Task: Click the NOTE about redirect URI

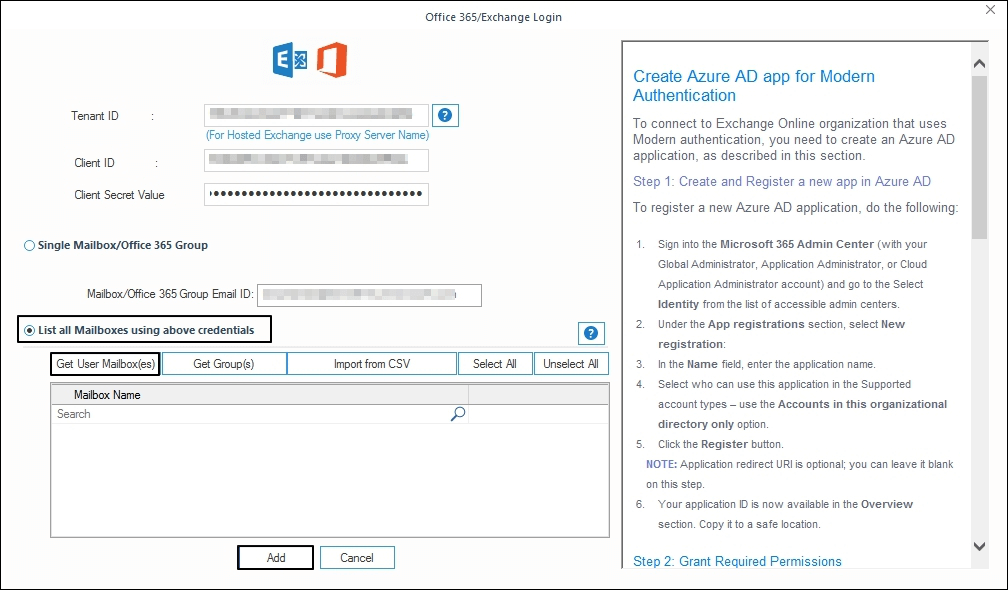Action: pyautogui.click(x=800, y=474)
